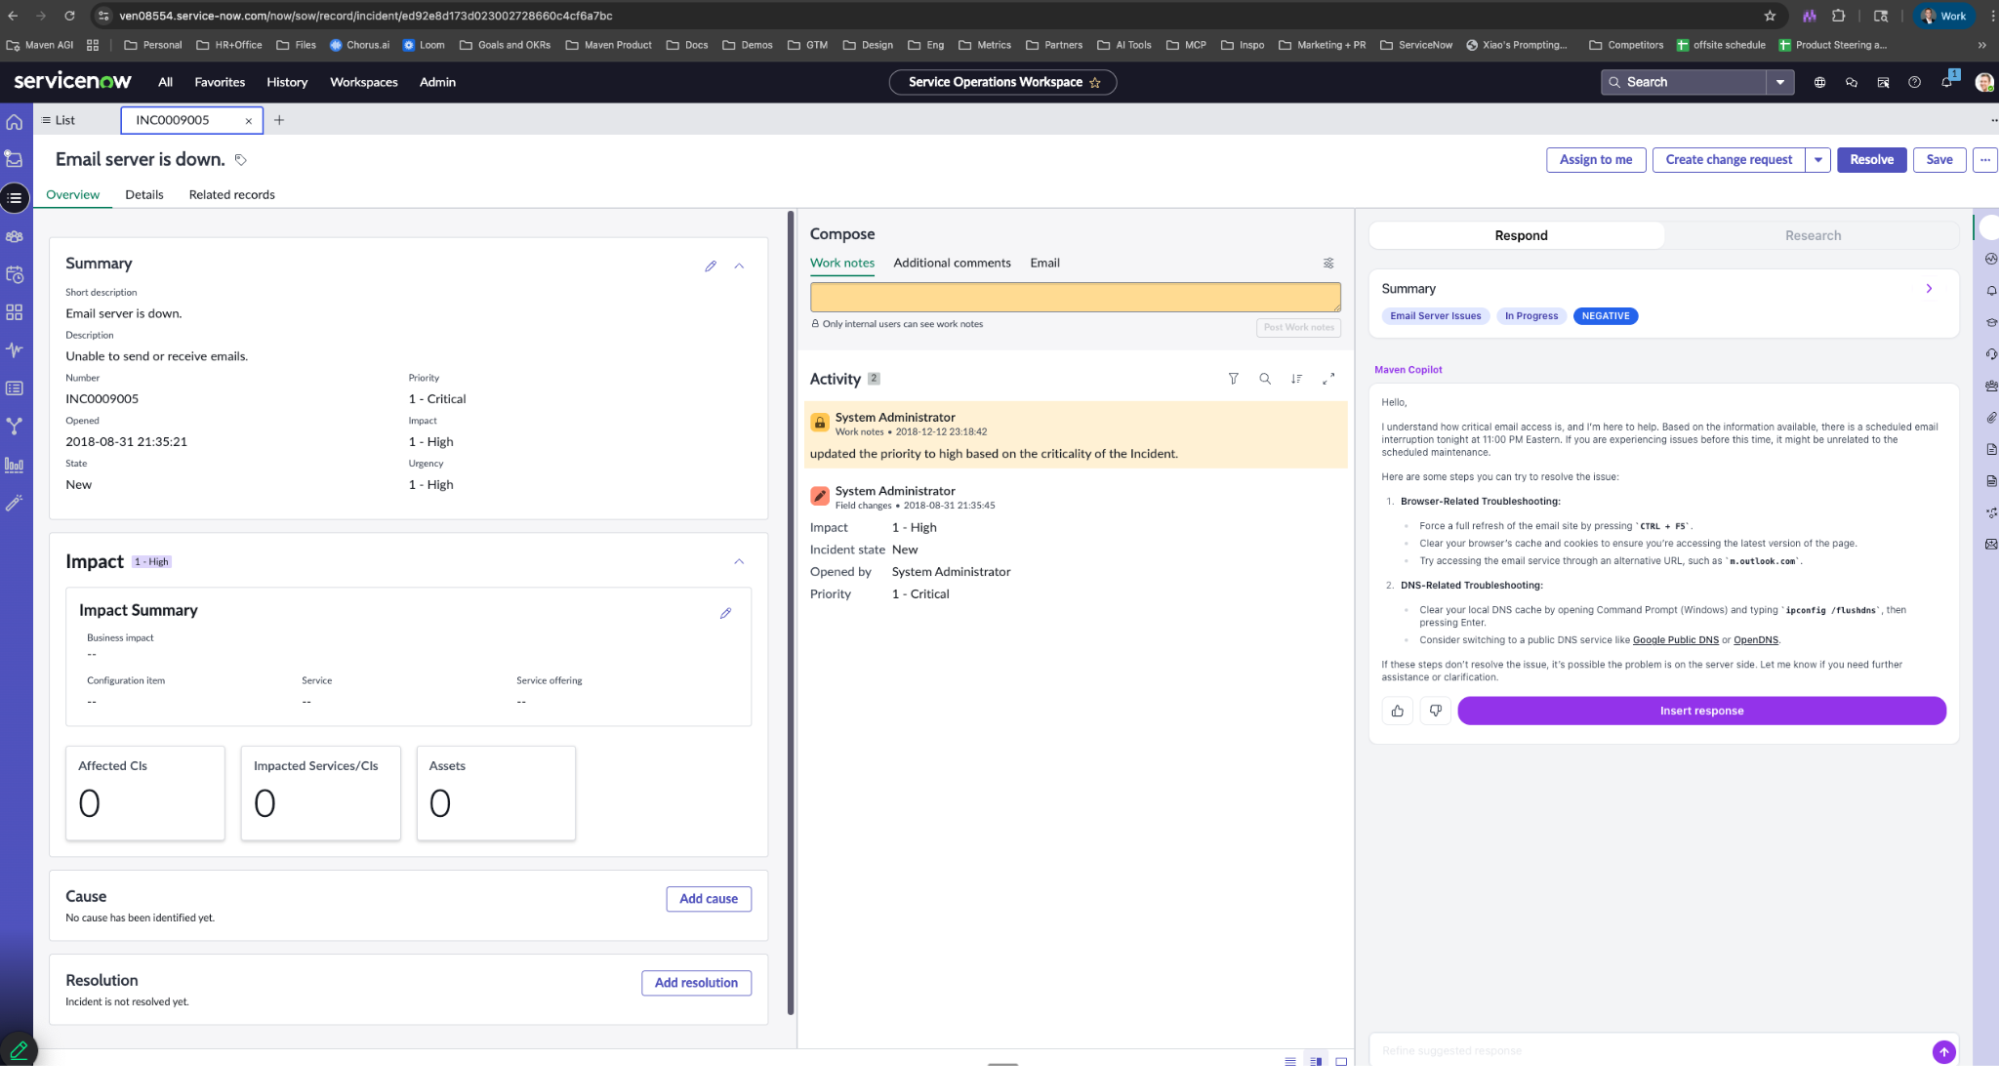Switch to the Details tab
This screenshot has width=1999, height=1066.
144,195
